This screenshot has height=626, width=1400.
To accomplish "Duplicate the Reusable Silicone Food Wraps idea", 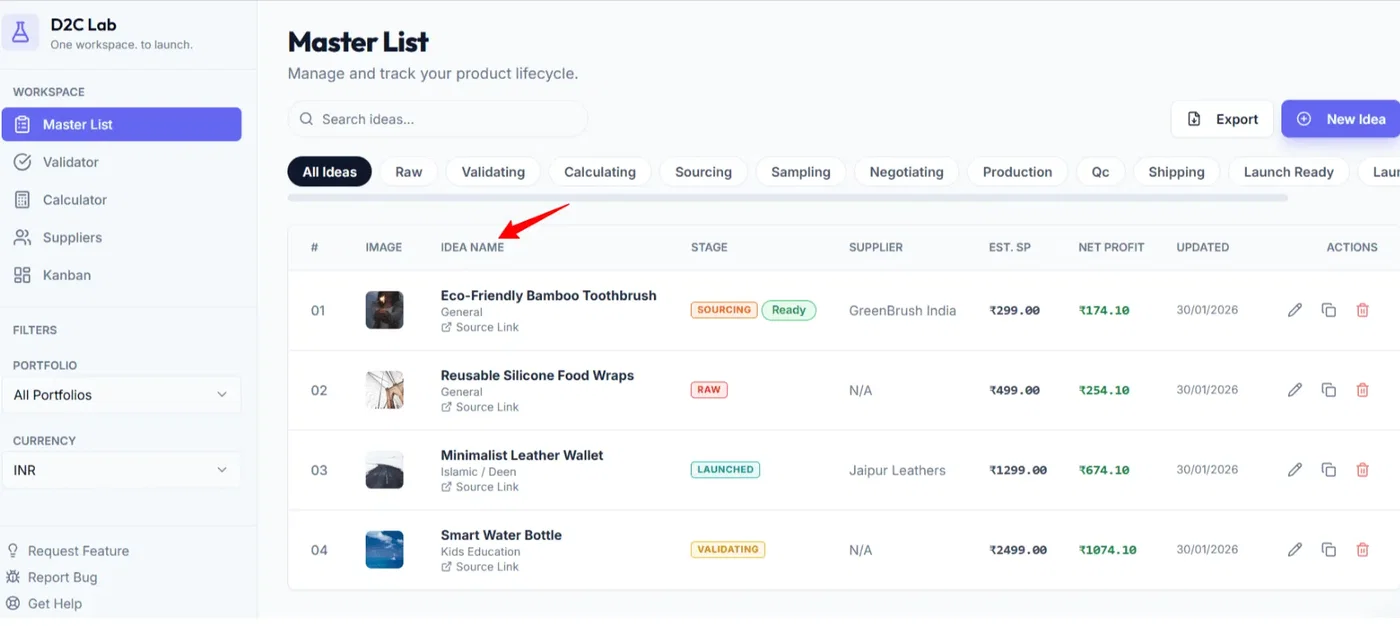I will click(1328, 390).
